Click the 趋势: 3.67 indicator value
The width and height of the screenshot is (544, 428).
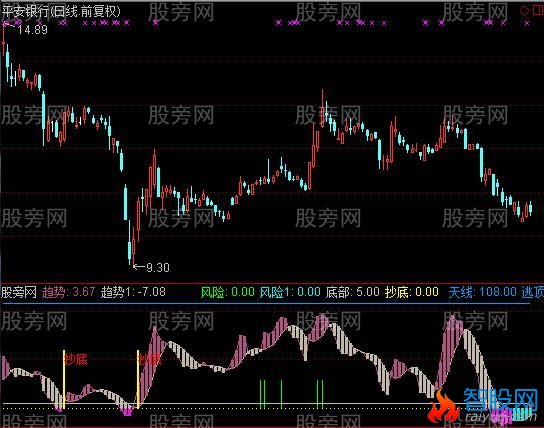pyautogui.click(x=68, y=292)
